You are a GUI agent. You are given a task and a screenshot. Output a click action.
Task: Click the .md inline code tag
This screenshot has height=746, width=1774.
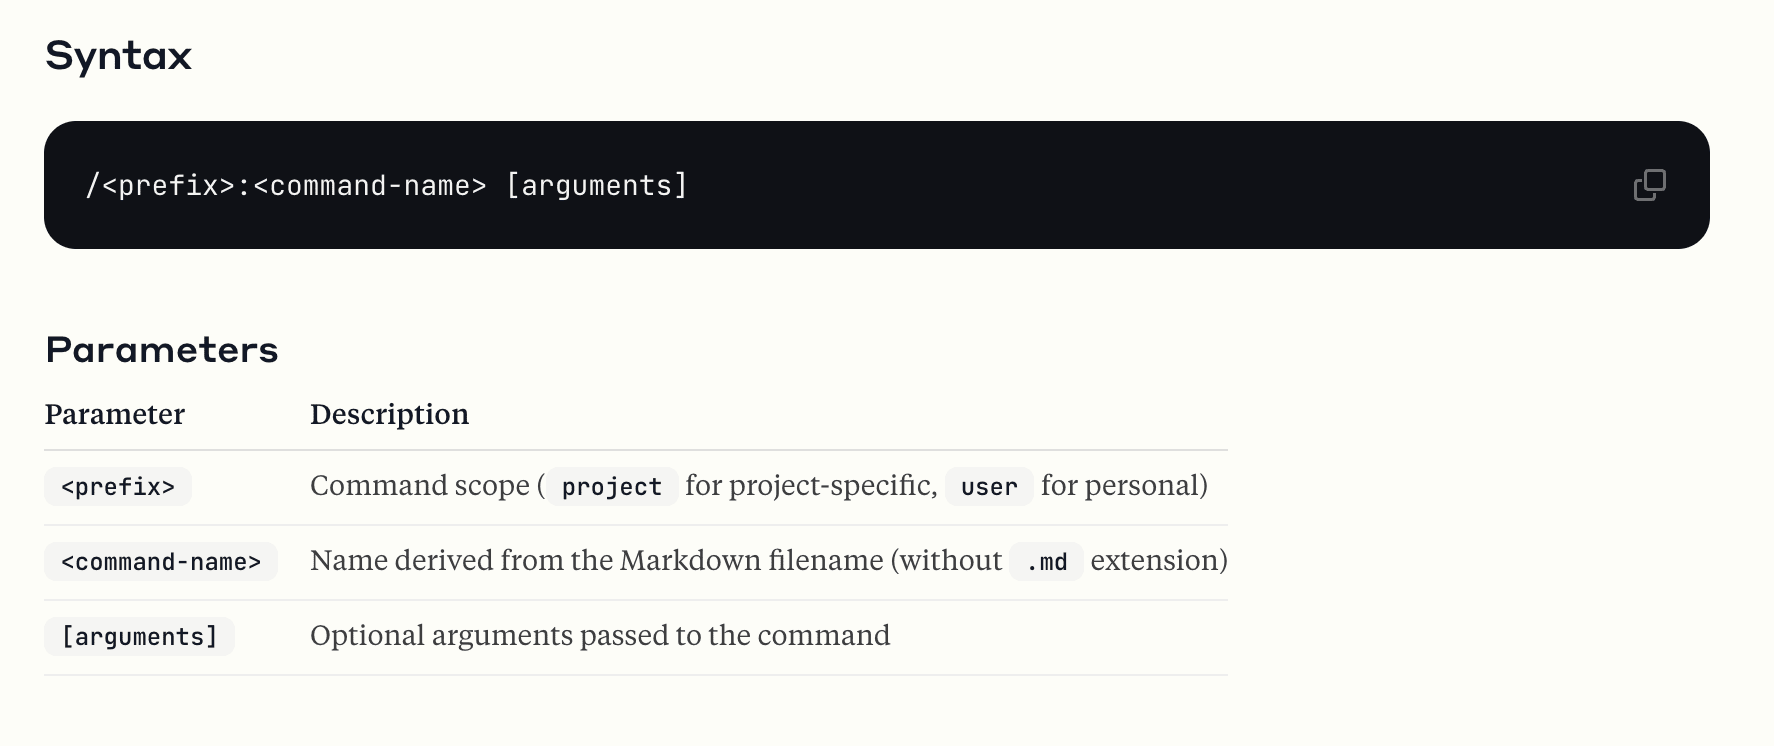point(1046,562)
